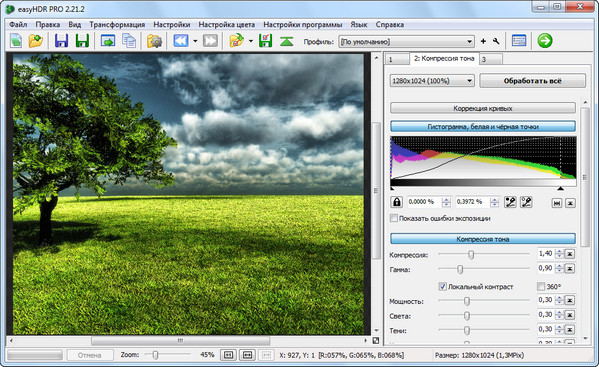The image size is (599, 367).
Task: Enable Показать ошибки экспозиции checkbox
Action: coord(393,218)
